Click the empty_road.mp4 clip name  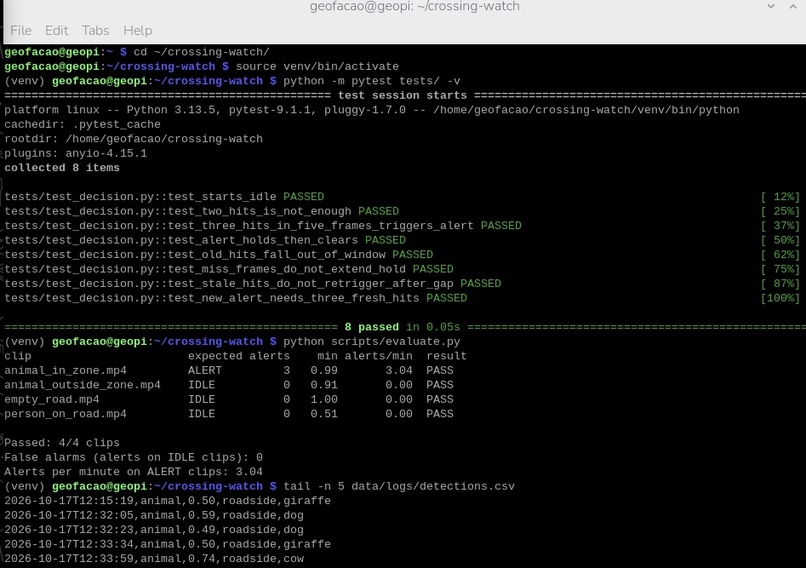(x=51, y=399)
